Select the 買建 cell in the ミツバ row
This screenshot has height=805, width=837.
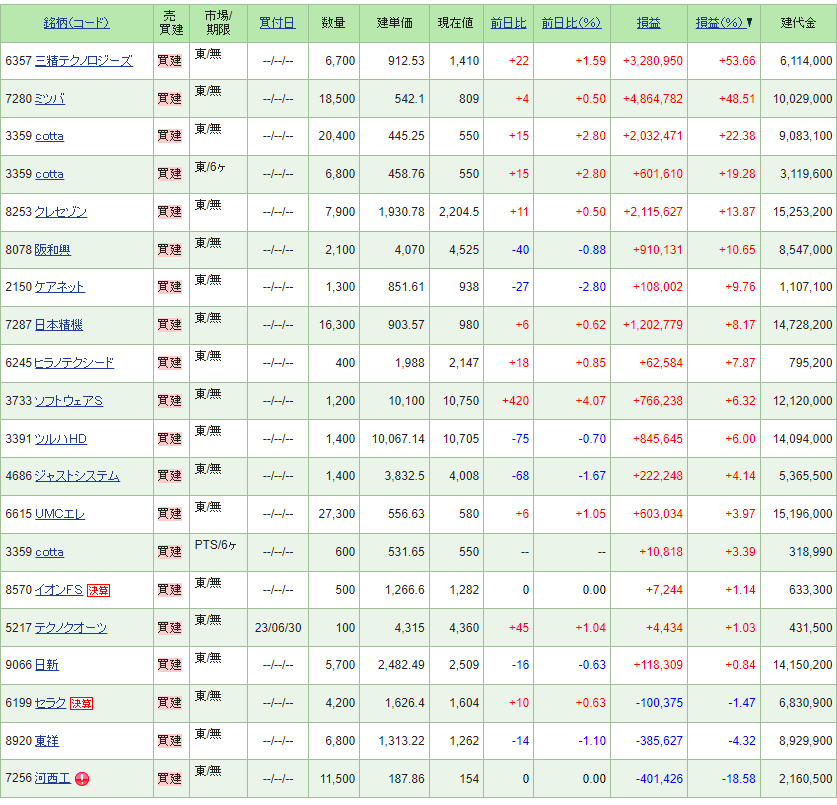click(170, 99)
